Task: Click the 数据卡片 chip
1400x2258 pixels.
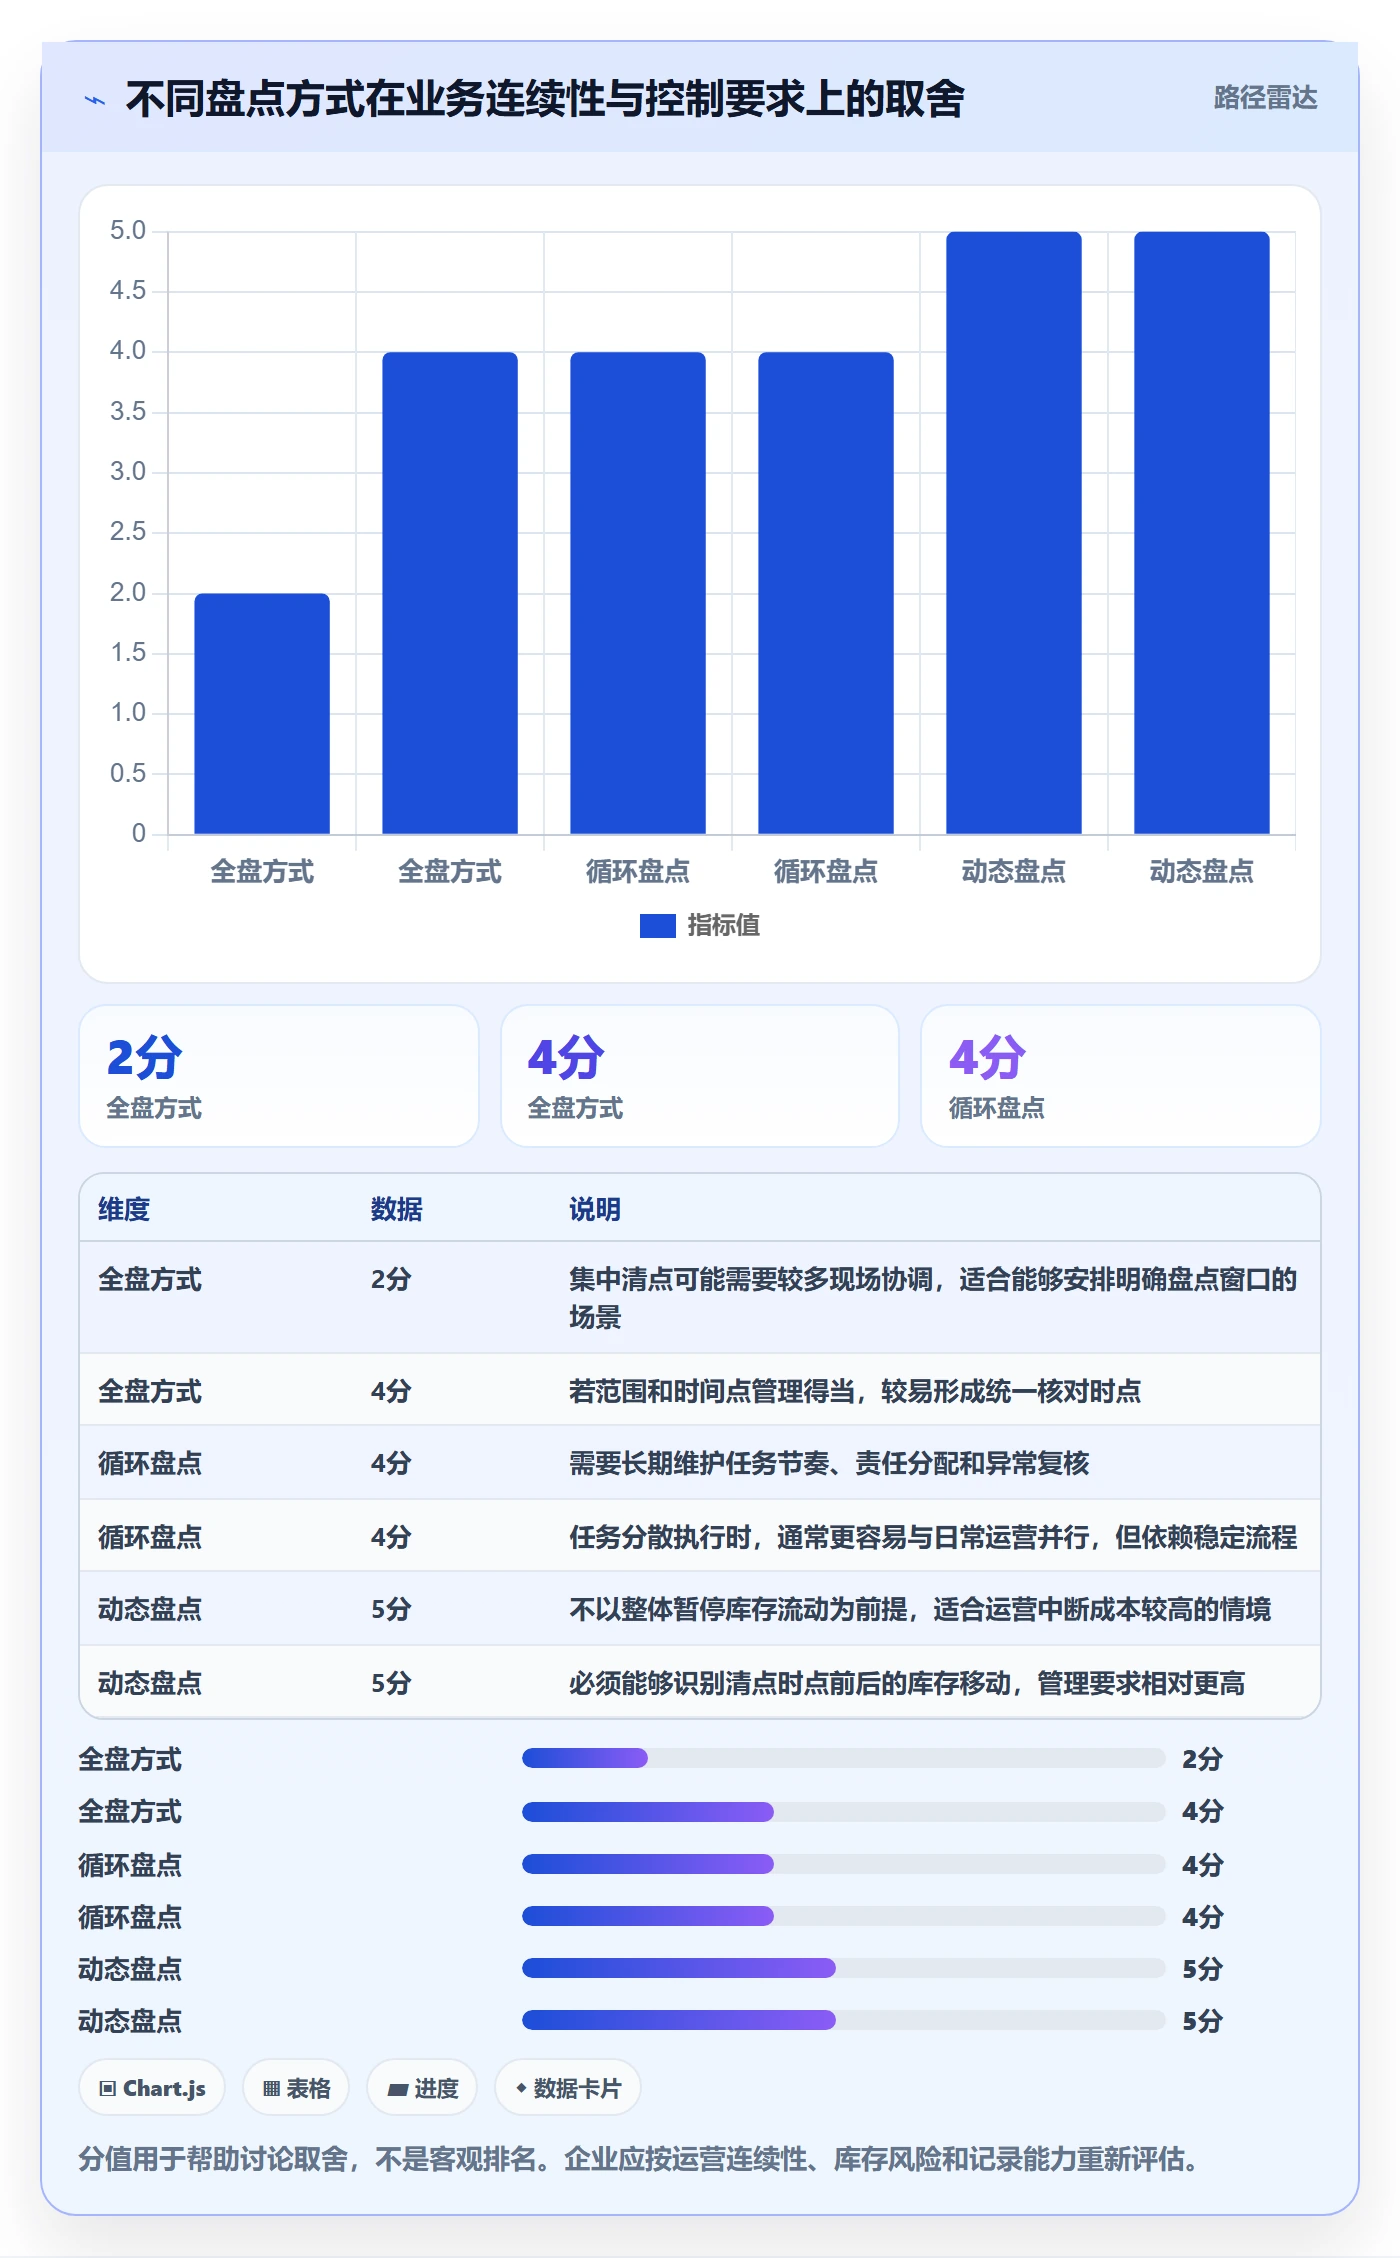Action: click(x=568, y=2088)
